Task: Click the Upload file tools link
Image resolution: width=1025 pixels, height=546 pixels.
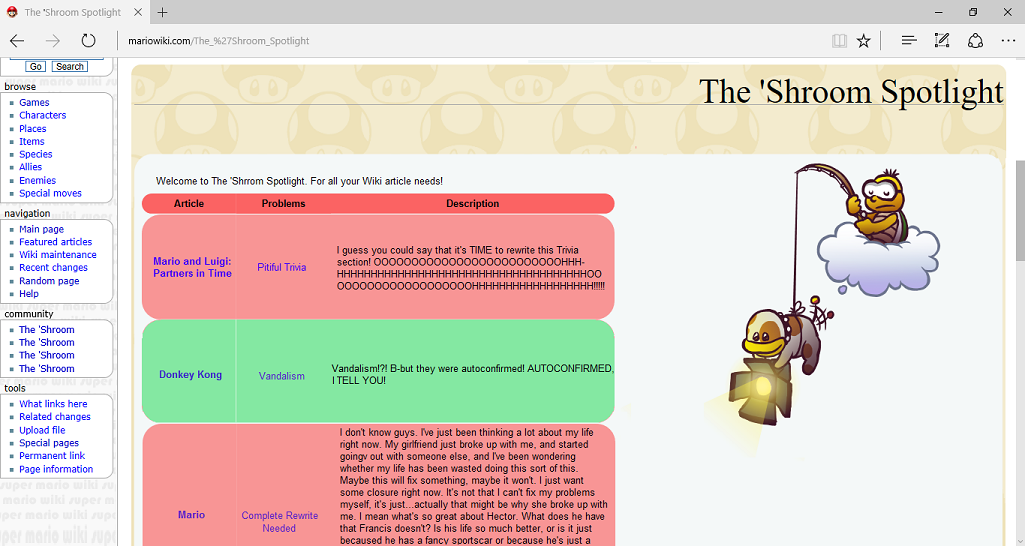Action: 42,430
